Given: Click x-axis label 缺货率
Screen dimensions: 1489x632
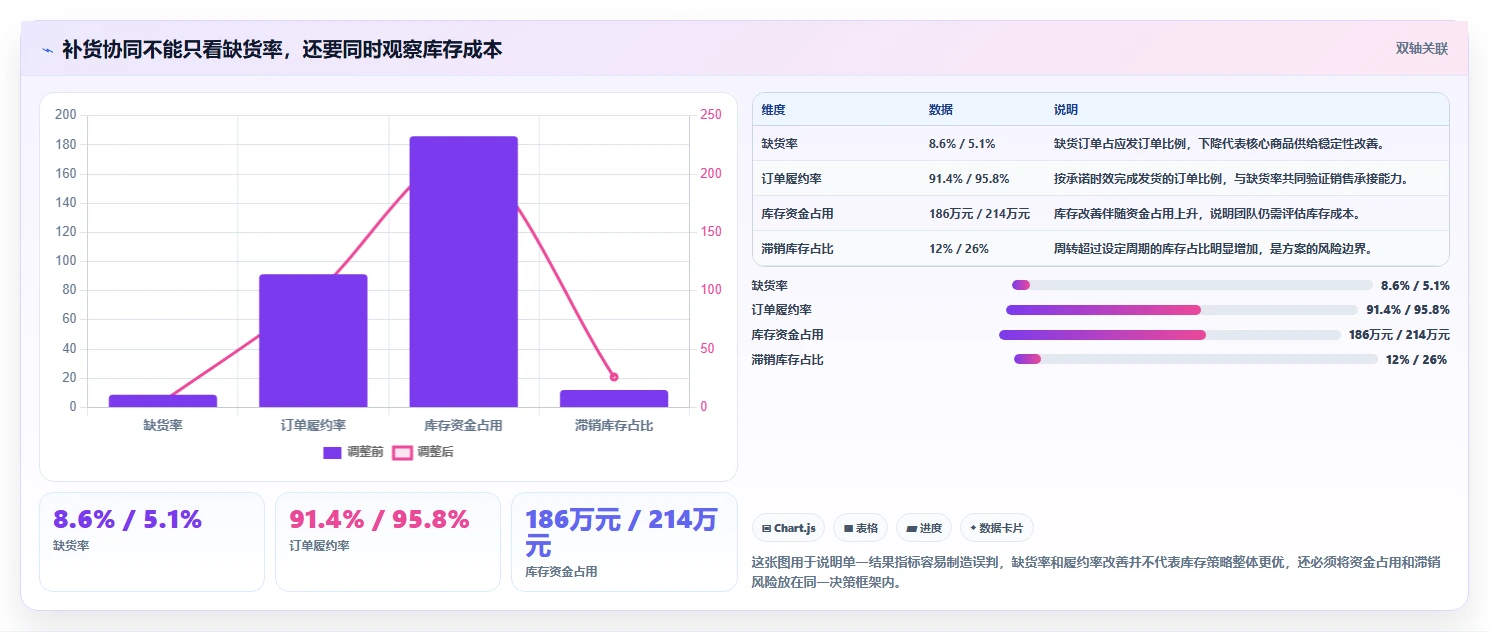Looking at the screenshot, I should coord(163,426).
